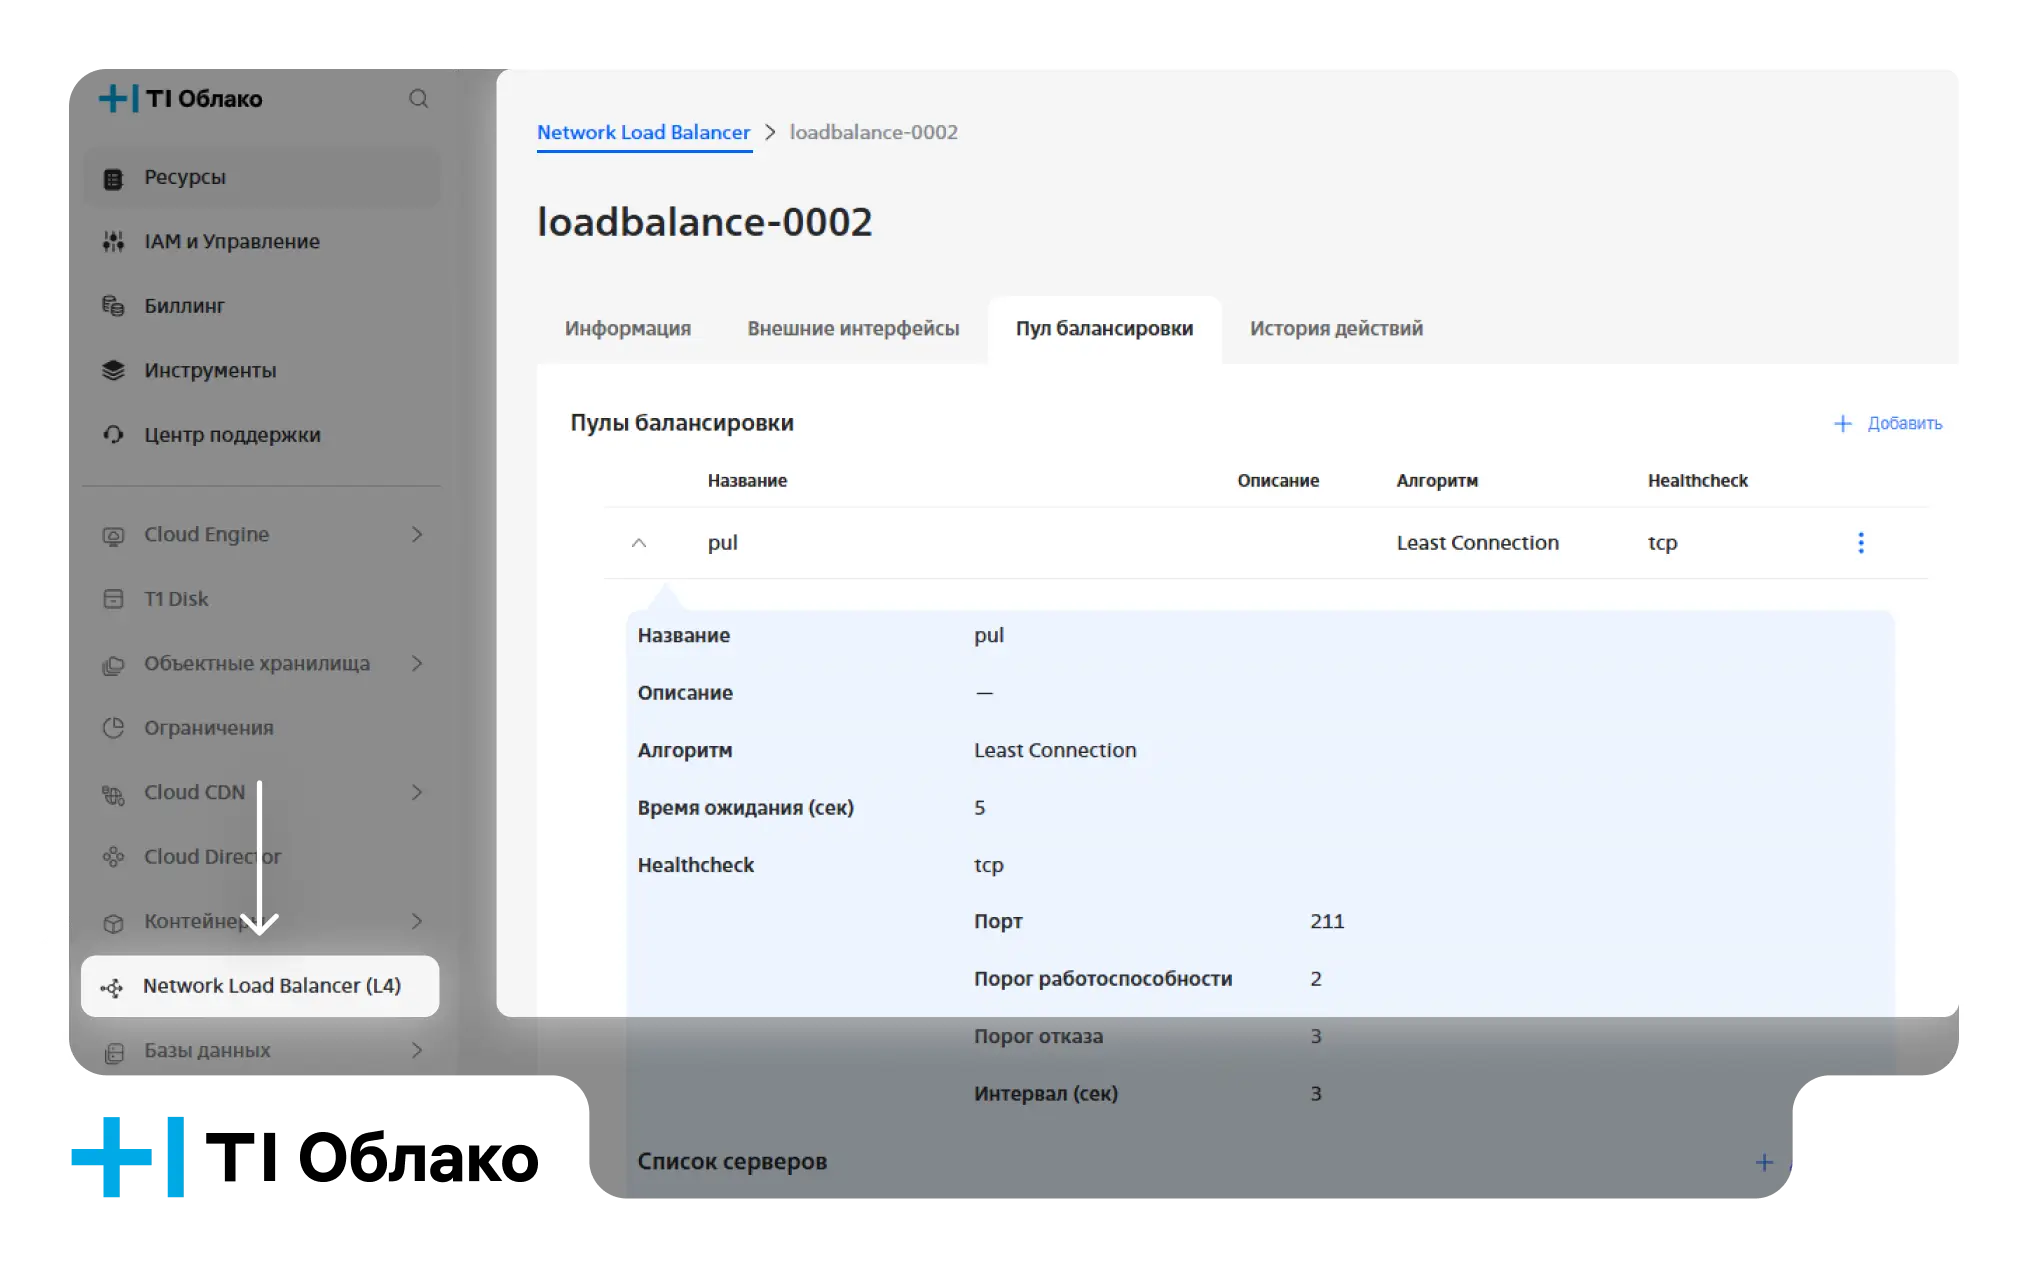2028x1268 pixels.
Task: Click the Центр поддержки headset icon
Action: pyautogui.click(x=113, y=435)
